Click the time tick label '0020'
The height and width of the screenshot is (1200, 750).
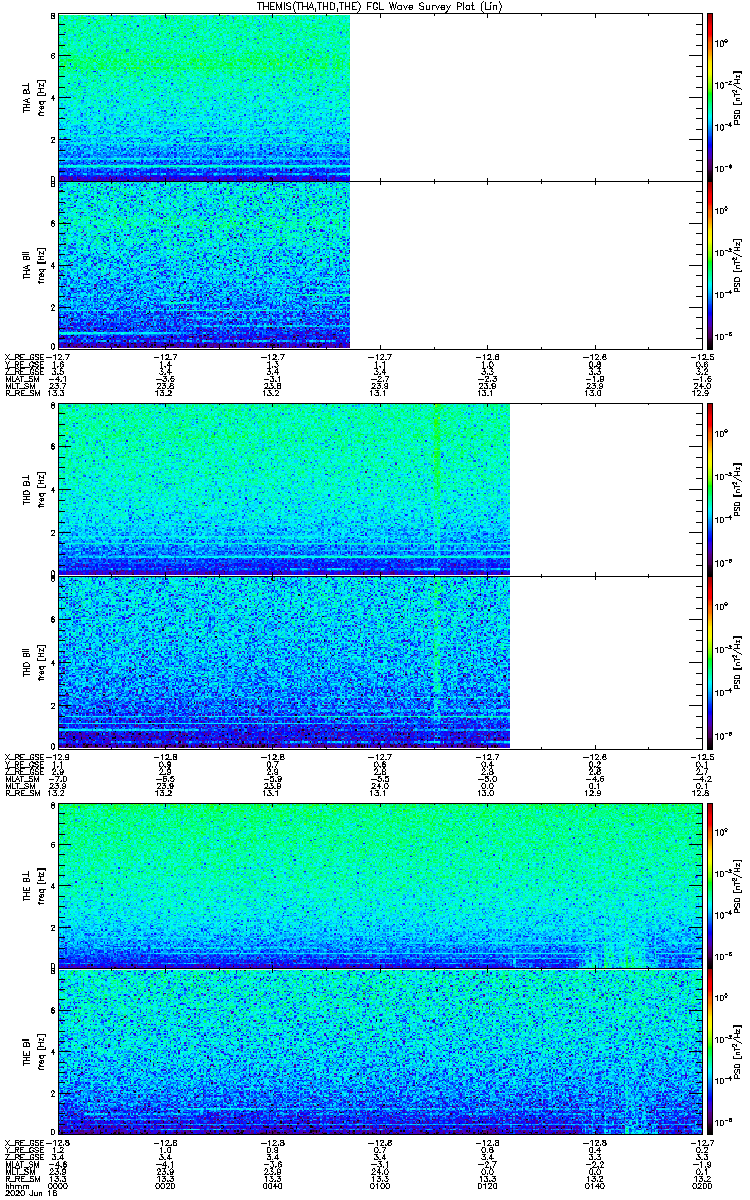164,1186
